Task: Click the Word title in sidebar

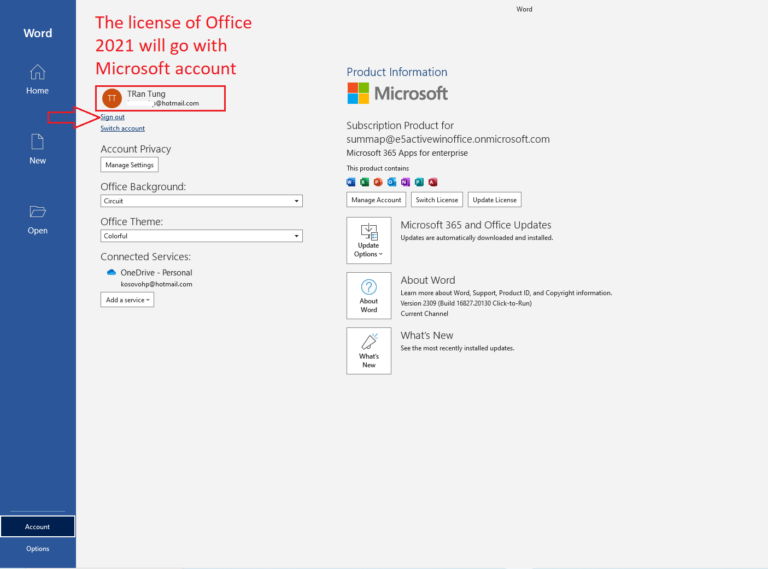Action: [38, 33]
